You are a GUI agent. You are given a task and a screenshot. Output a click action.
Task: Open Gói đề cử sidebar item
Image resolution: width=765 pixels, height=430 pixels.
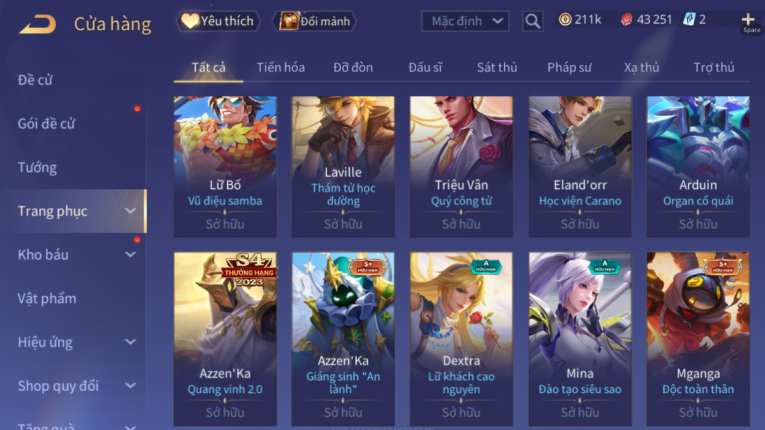46,123
